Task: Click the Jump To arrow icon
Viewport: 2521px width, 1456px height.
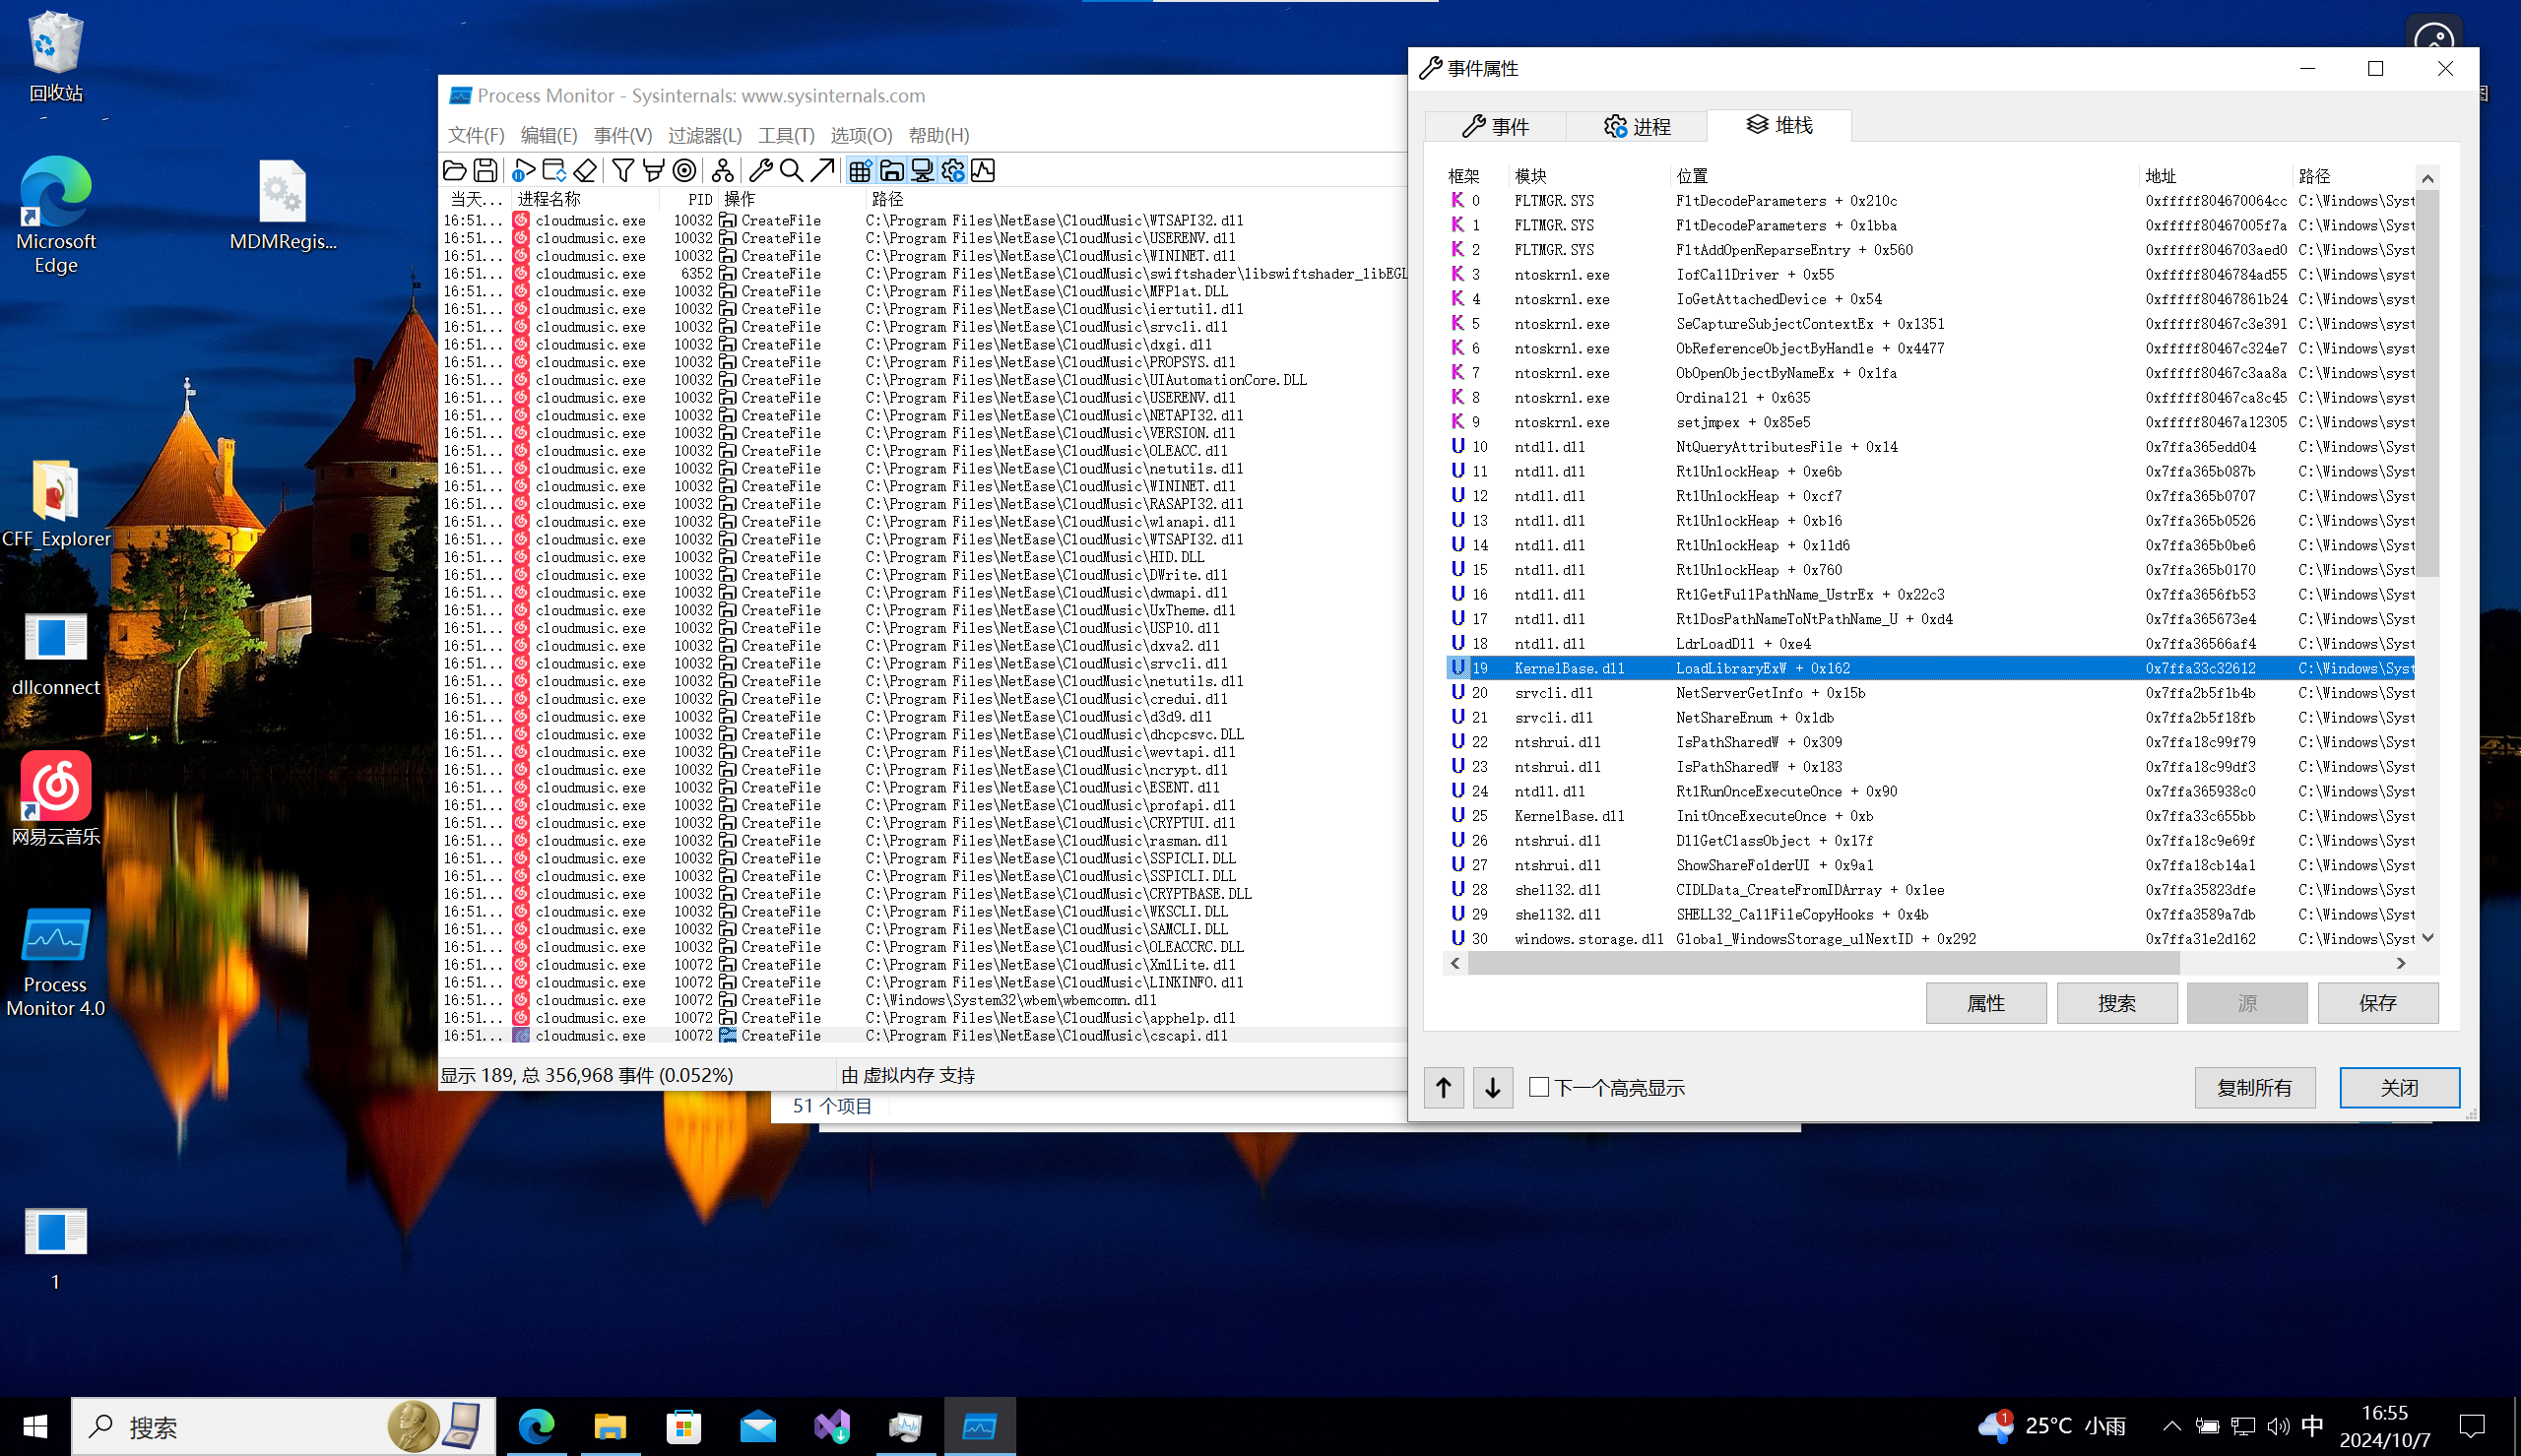Action: 822,171
